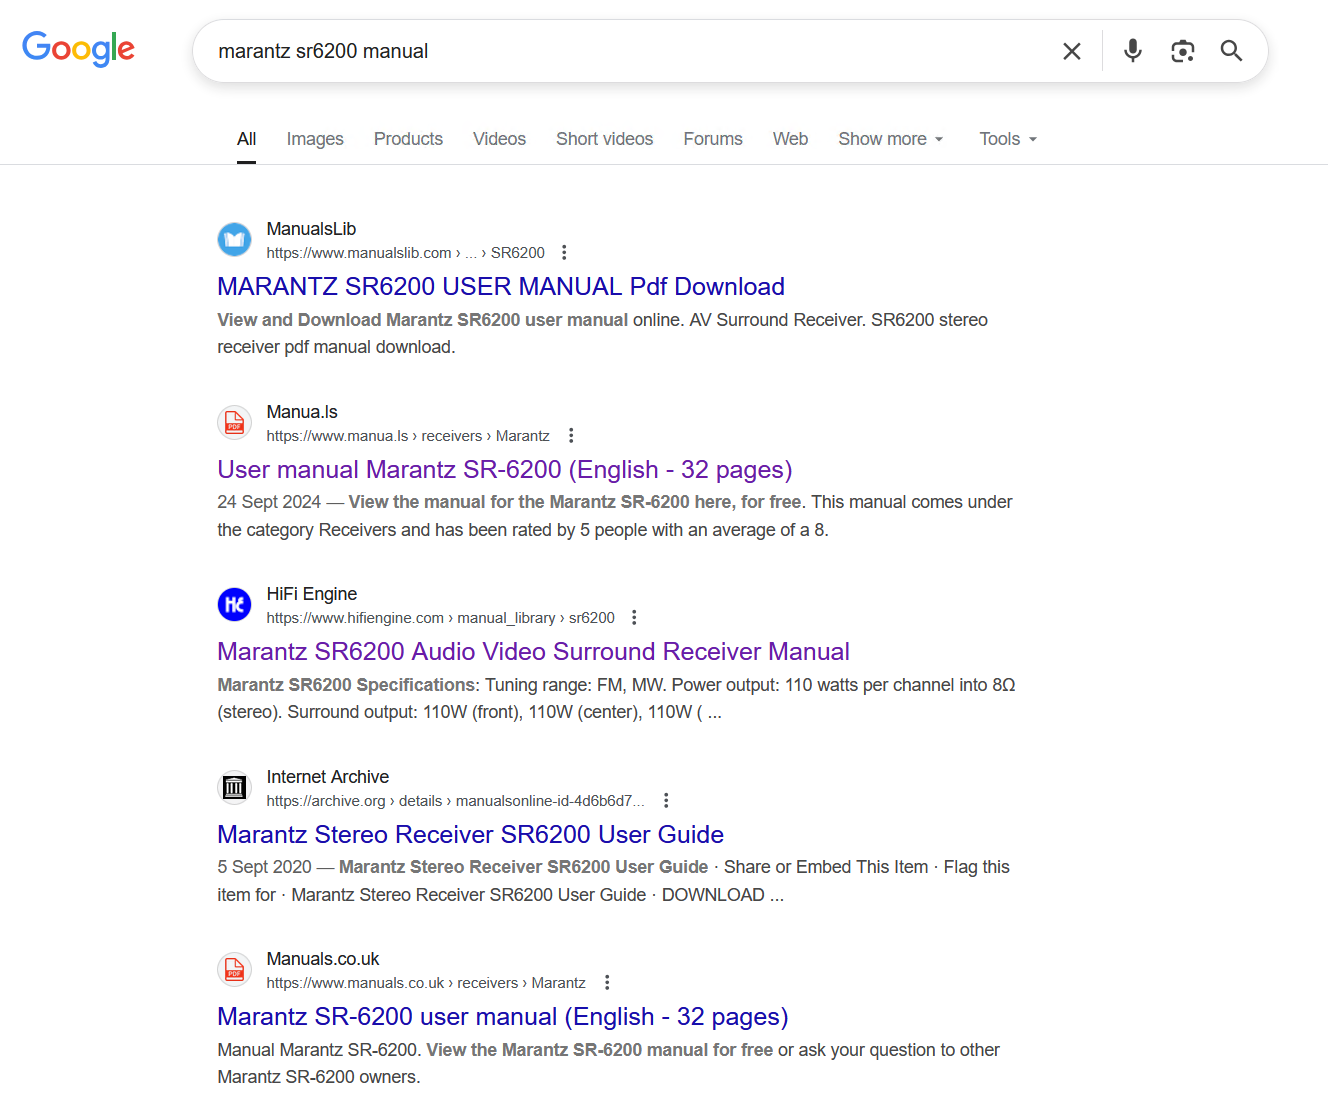Click the manuals.co.uk receivers Marantz breadcrumb
1328x1097 pixels.
(426, 983)
